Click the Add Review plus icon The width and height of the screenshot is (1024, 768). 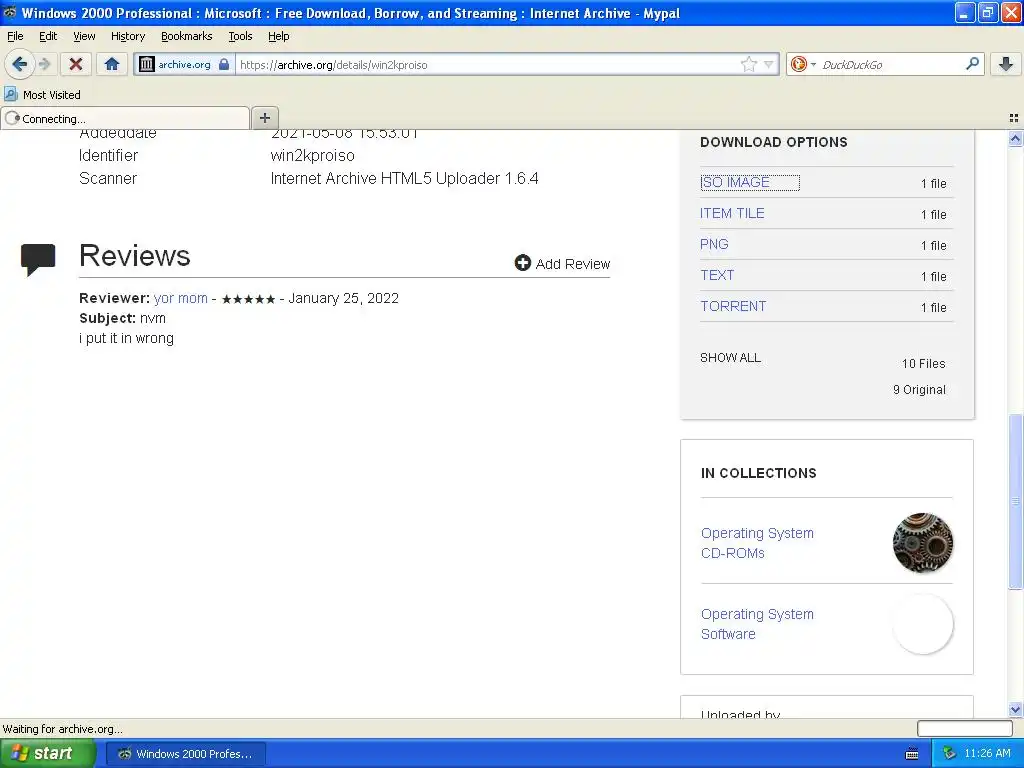tap(522, 263)
